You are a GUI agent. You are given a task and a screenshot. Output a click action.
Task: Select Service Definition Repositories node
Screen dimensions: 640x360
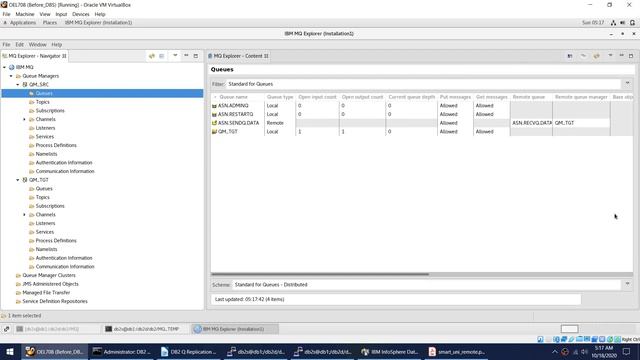tap(55, 301)
